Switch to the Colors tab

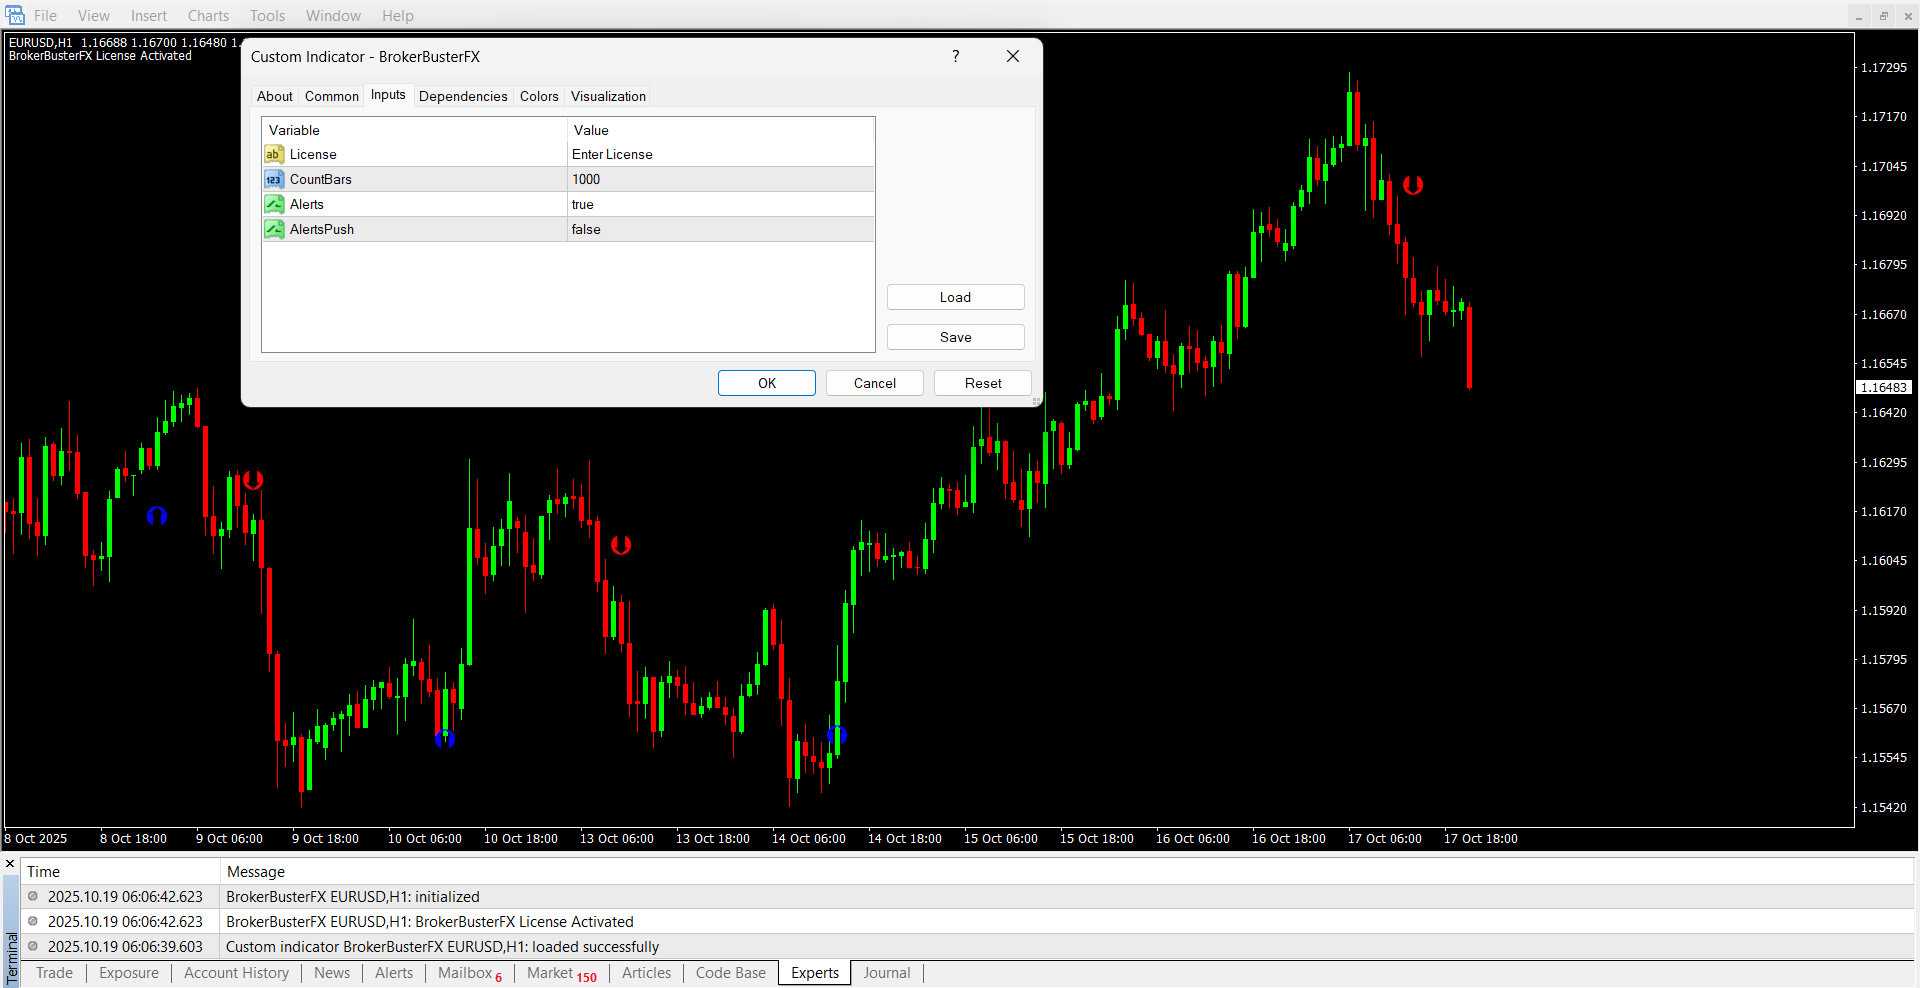pos(539,96)
